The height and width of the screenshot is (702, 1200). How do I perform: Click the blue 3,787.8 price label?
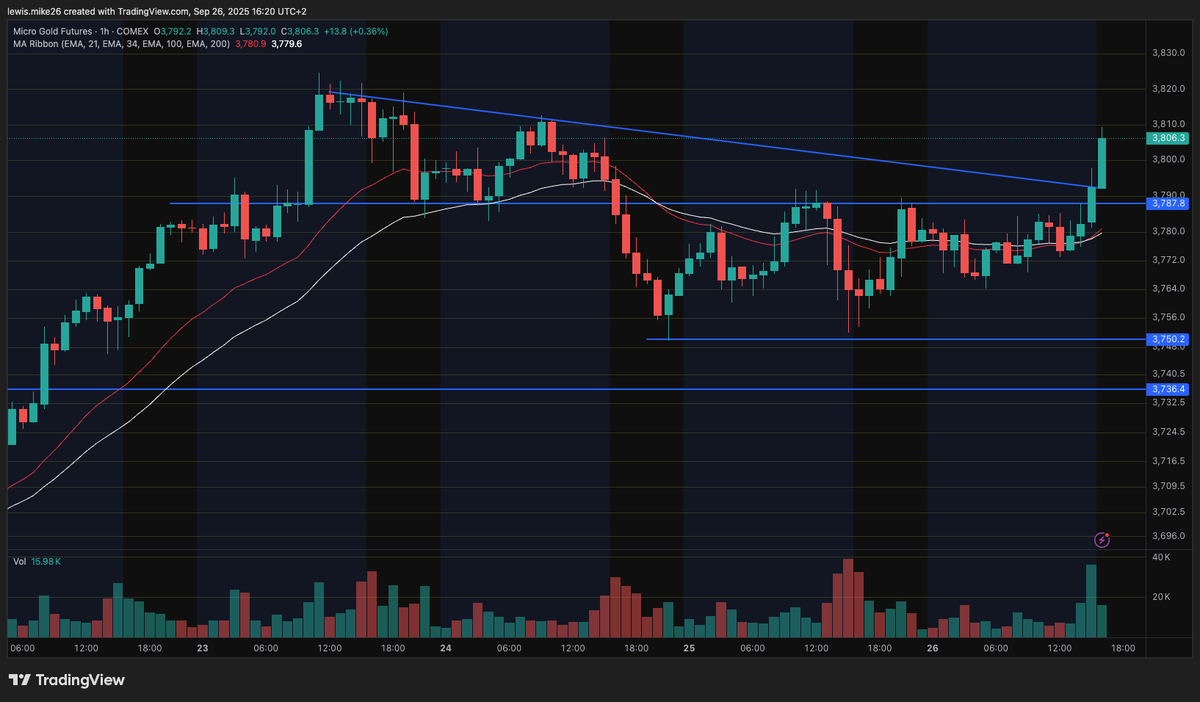tap(1168, 203)
